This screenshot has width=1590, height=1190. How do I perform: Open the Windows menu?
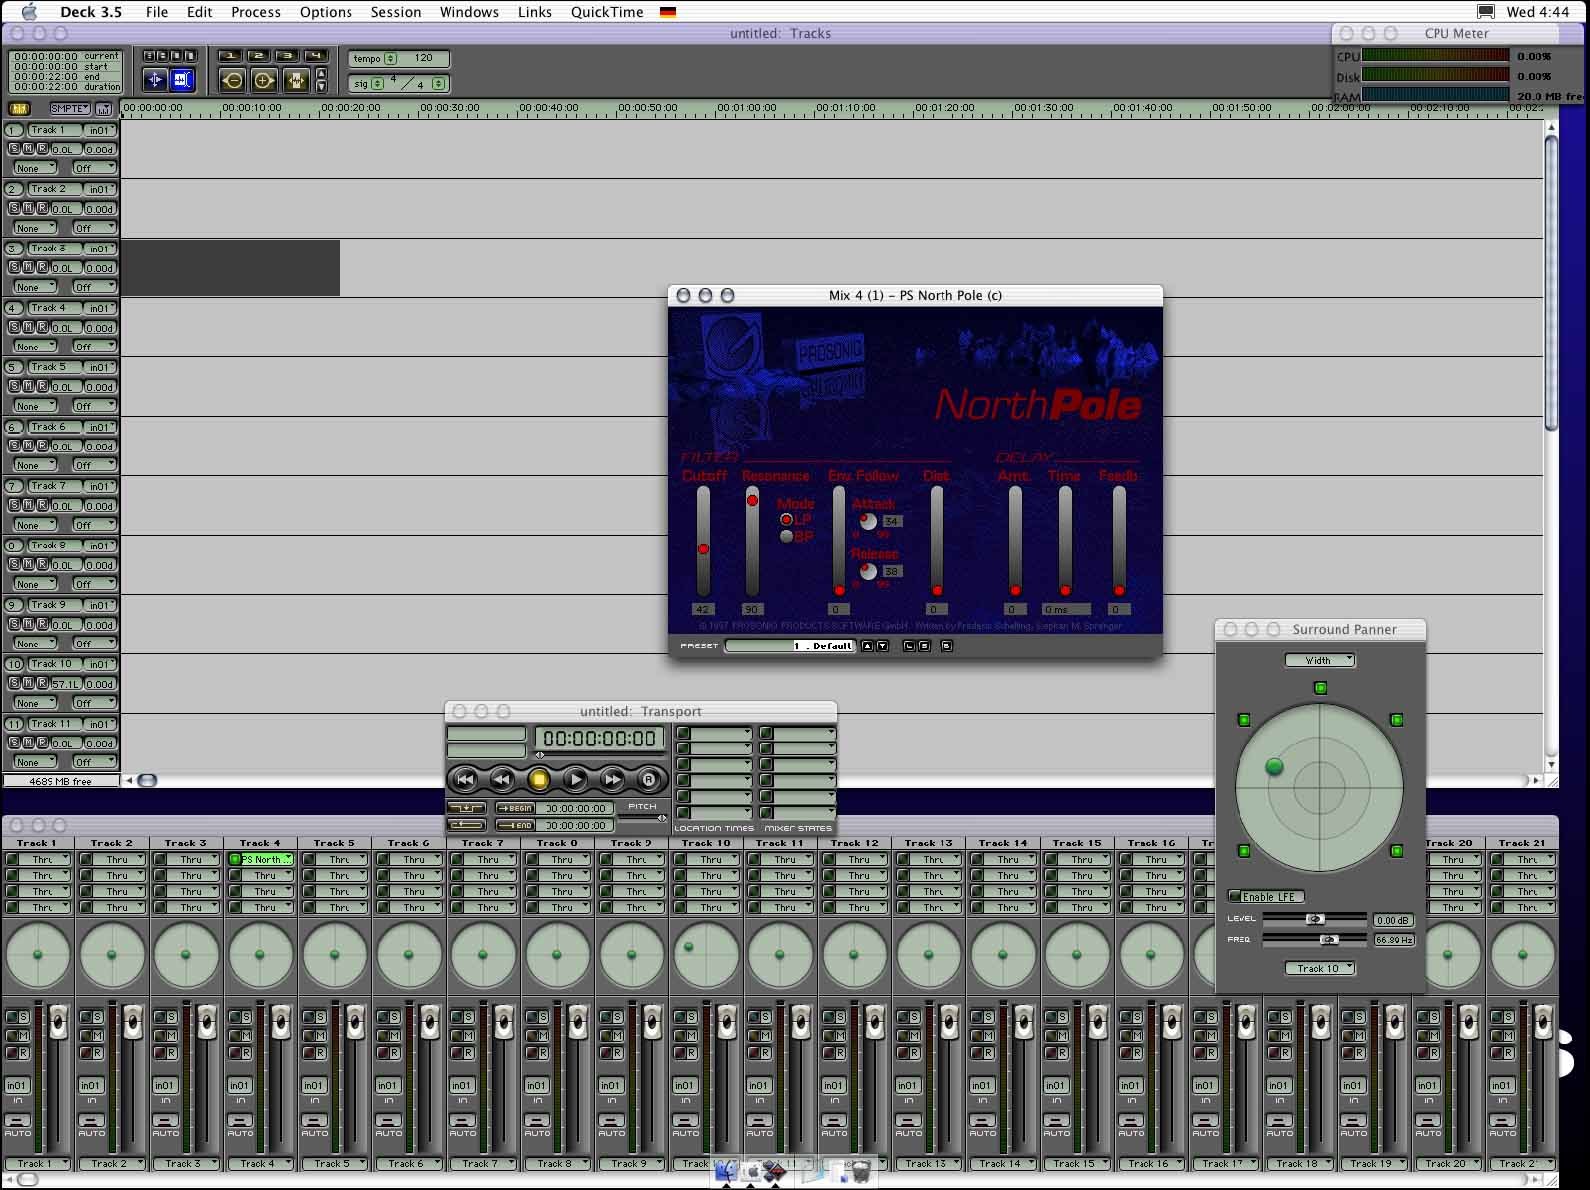(469, 12)
